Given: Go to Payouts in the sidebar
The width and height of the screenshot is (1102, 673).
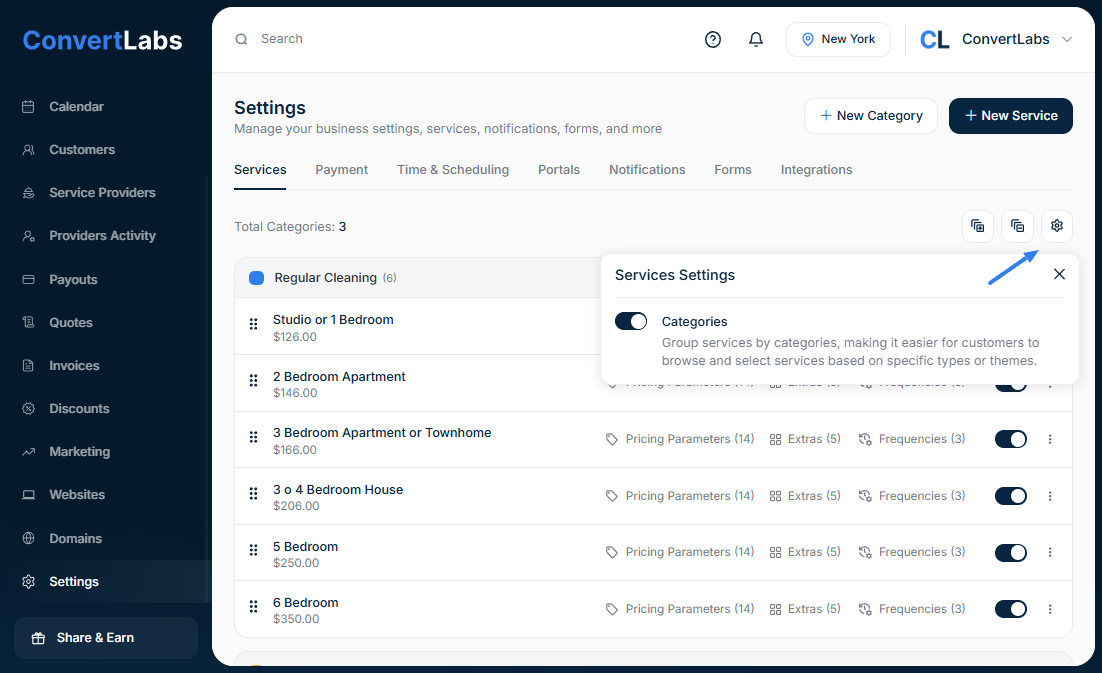Looking at the screenshot, I should 72,280.
